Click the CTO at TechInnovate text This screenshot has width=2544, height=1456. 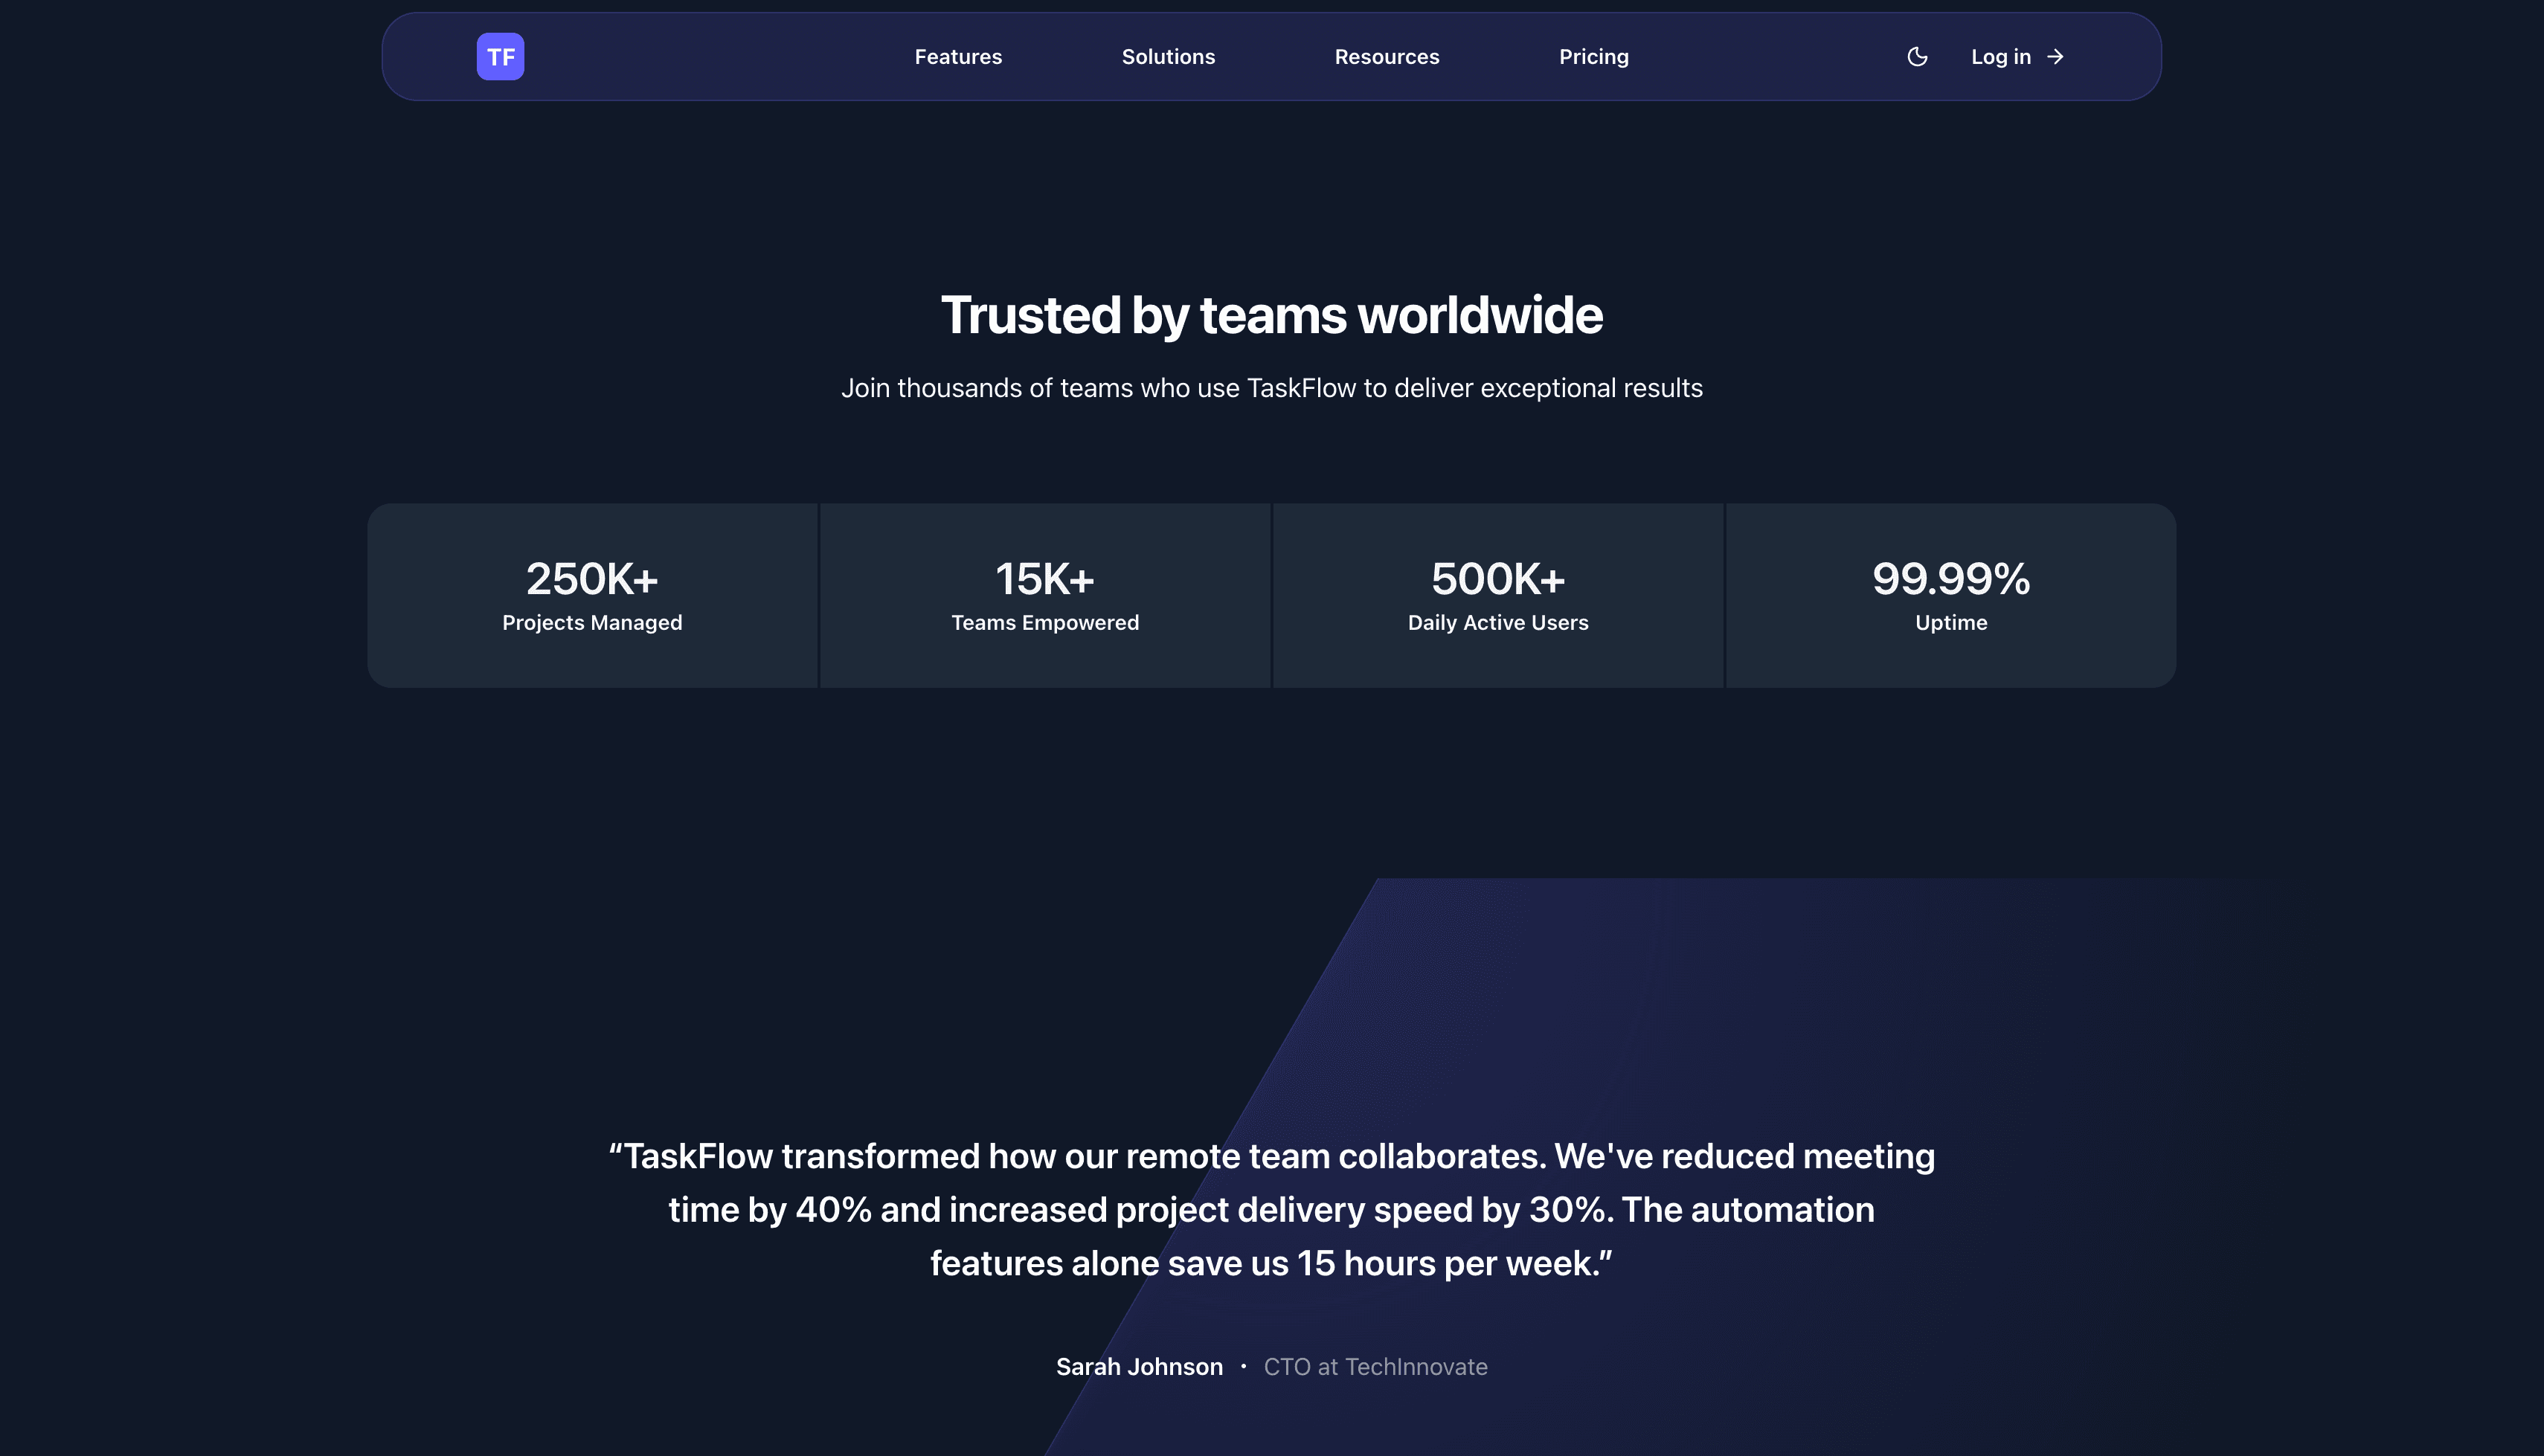1375,1367
